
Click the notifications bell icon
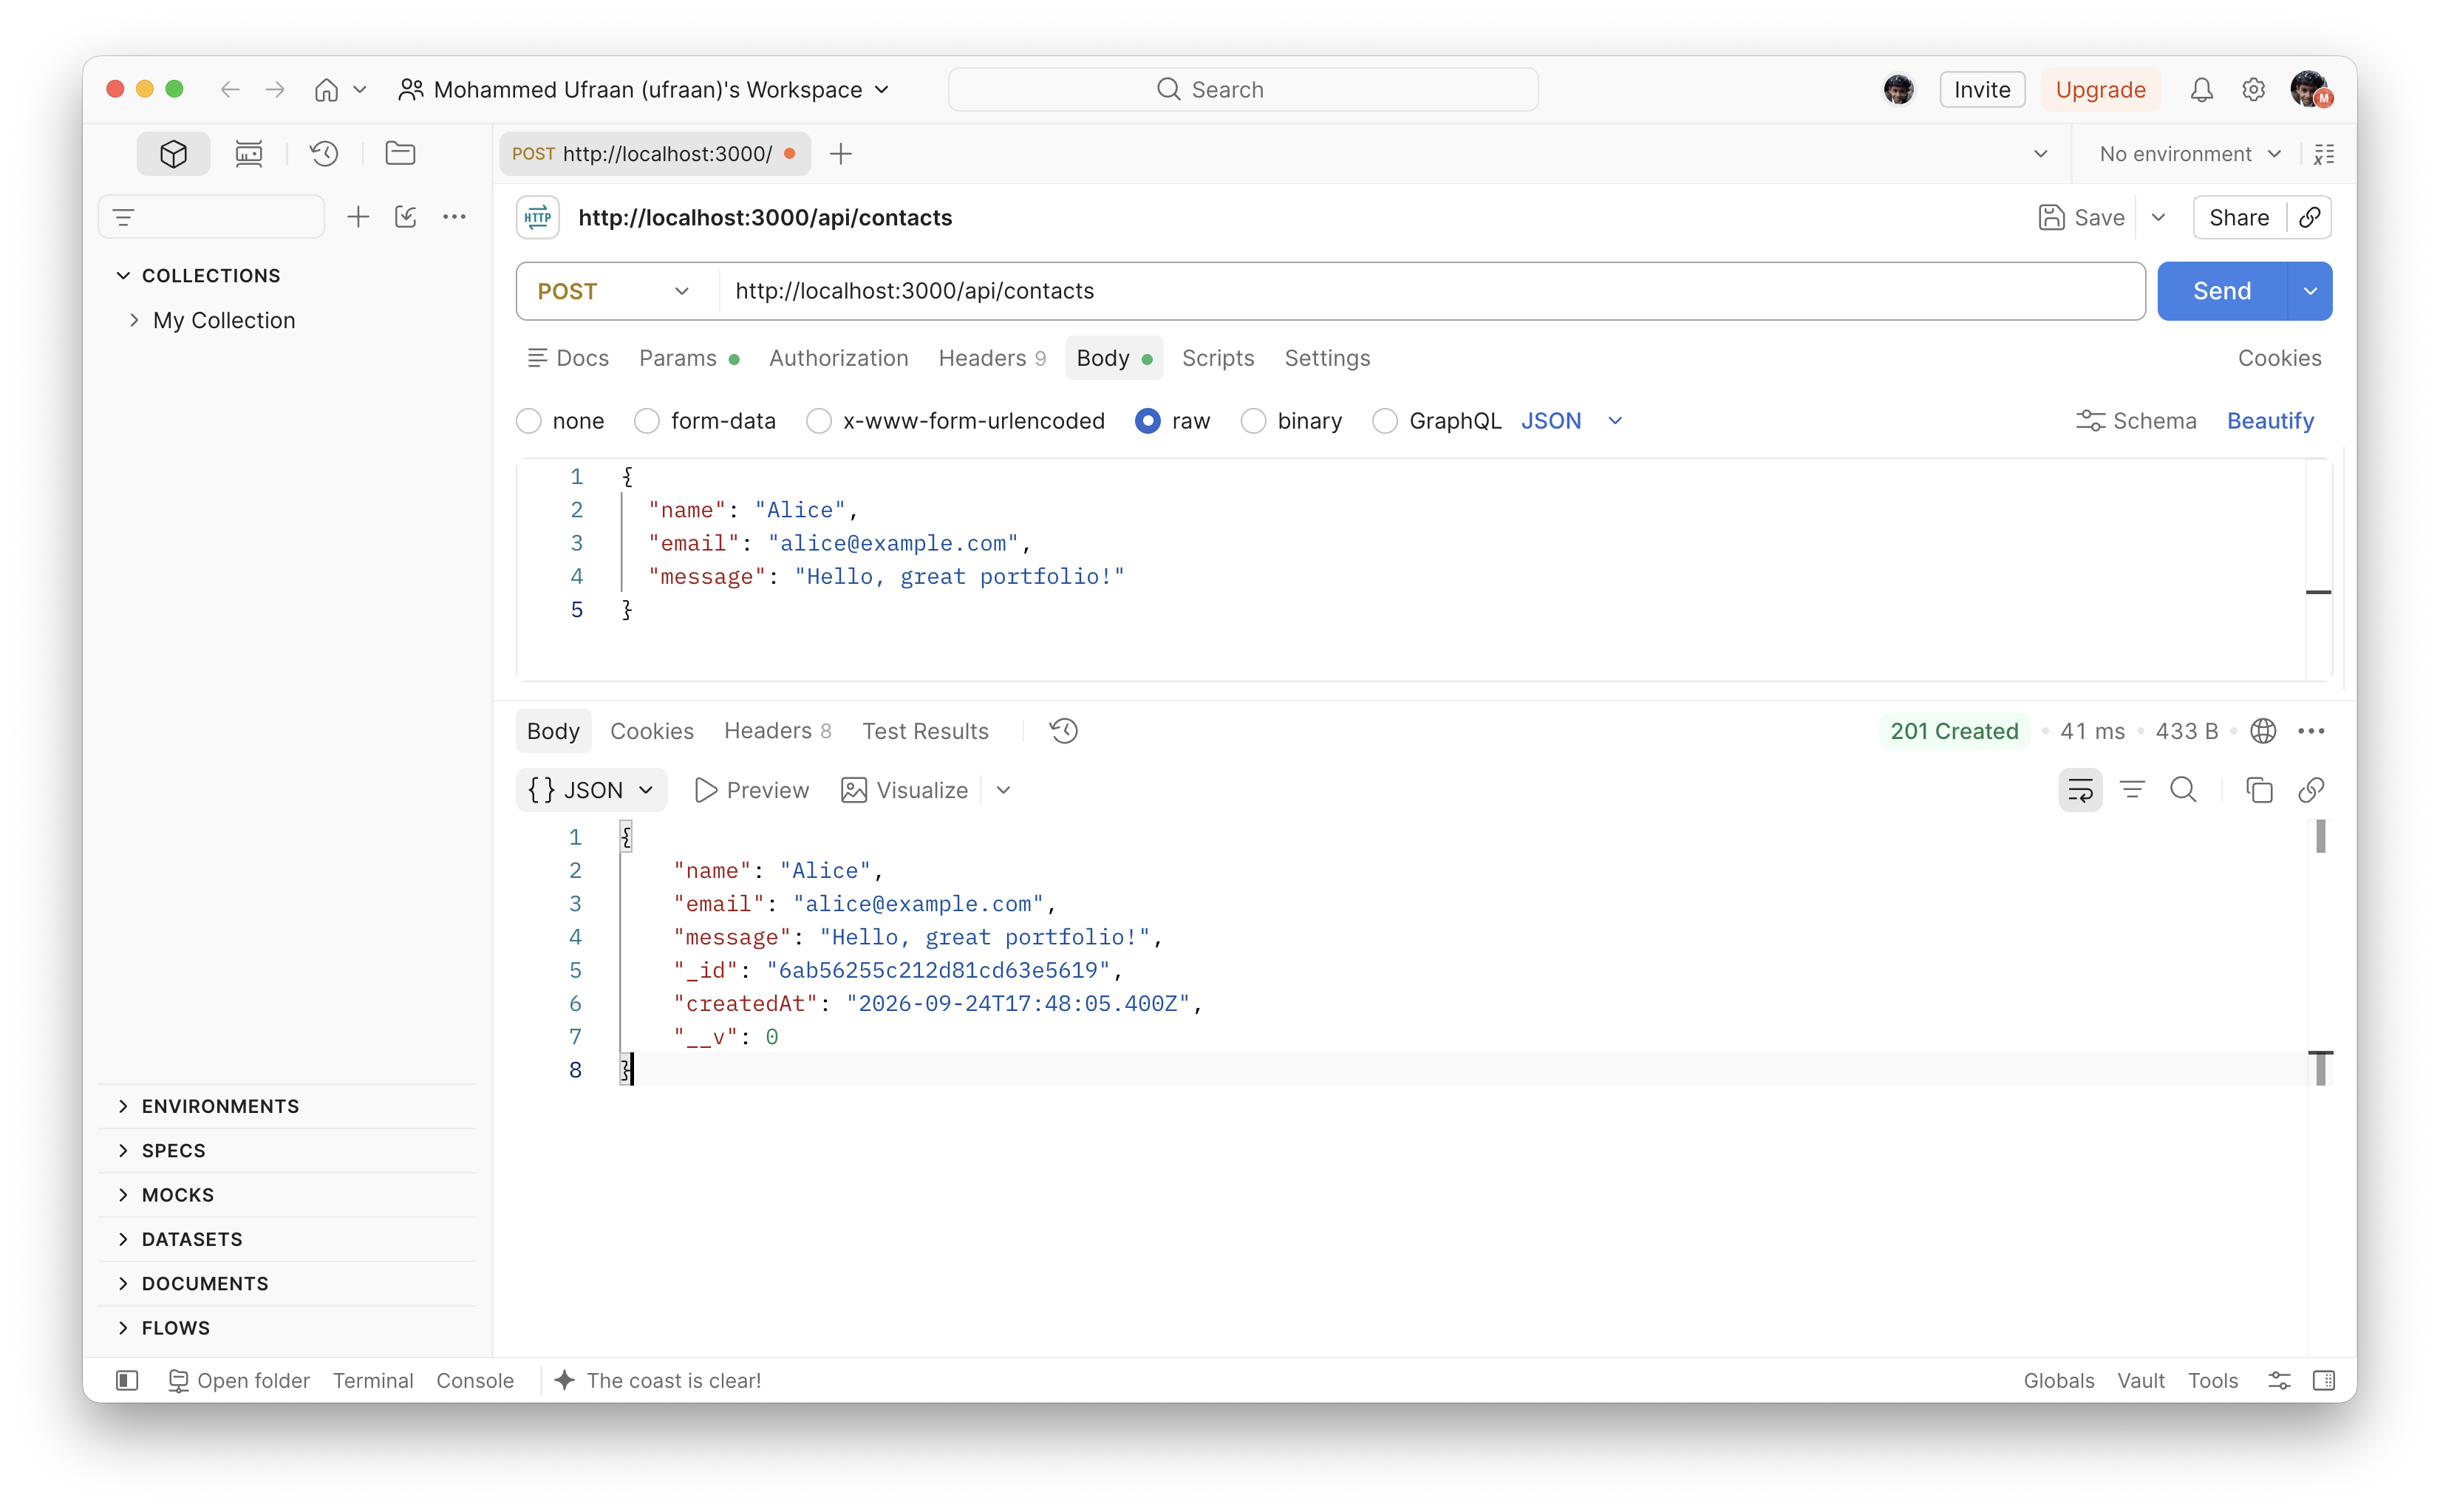click(2201, 90)
